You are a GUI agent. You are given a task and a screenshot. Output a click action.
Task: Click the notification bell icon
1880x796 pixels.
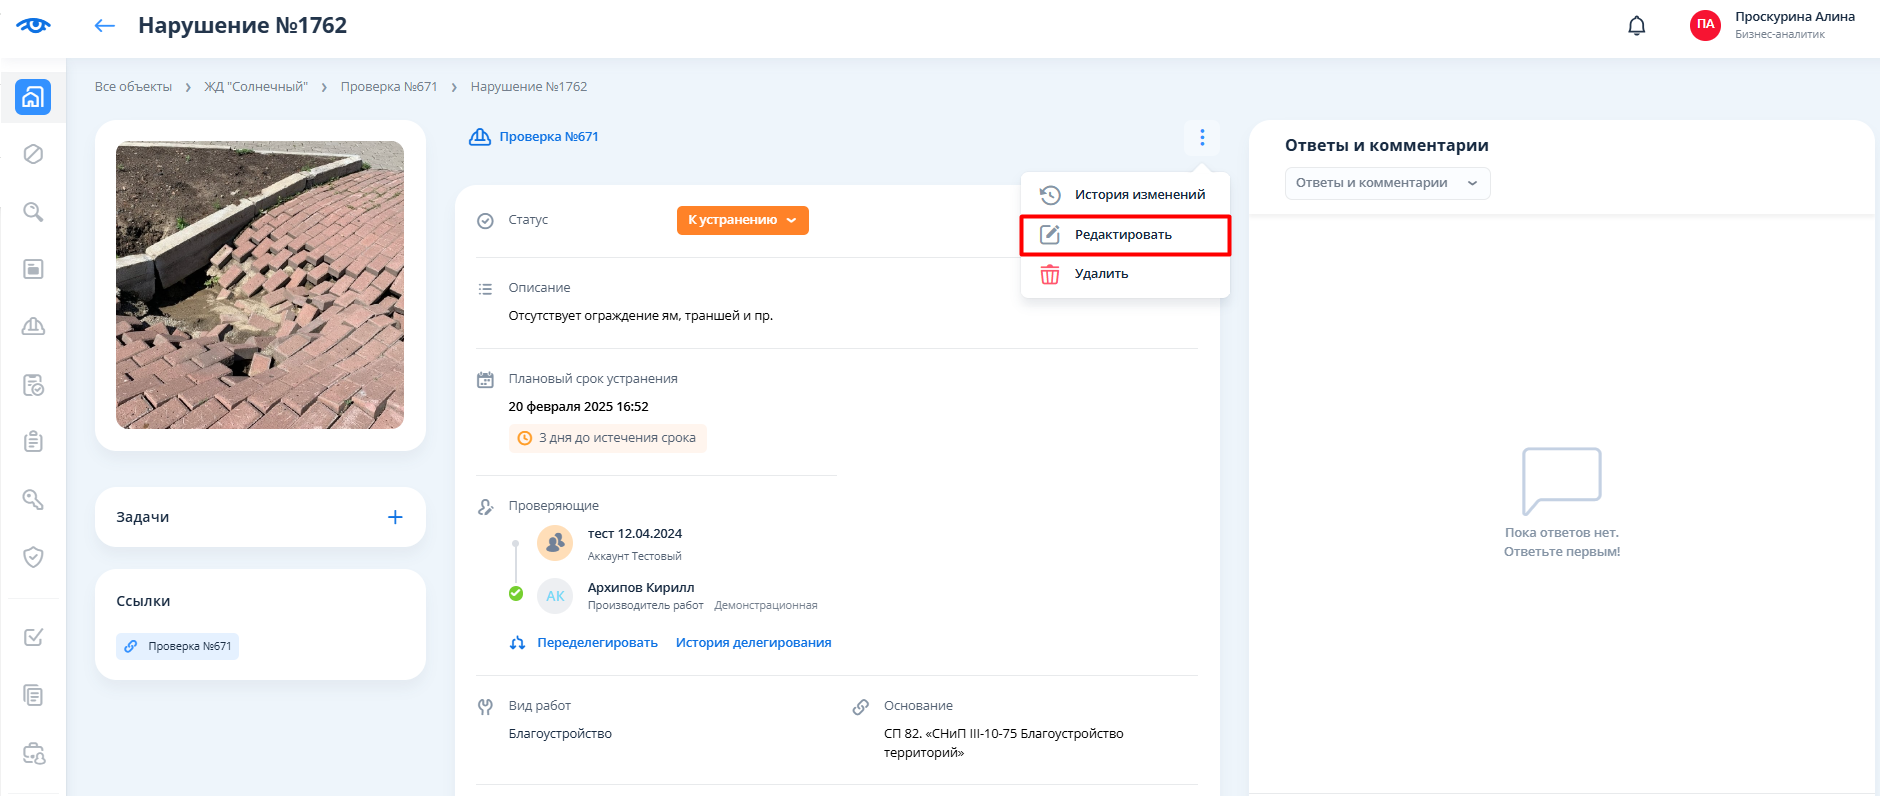(x=1636, y=26)
